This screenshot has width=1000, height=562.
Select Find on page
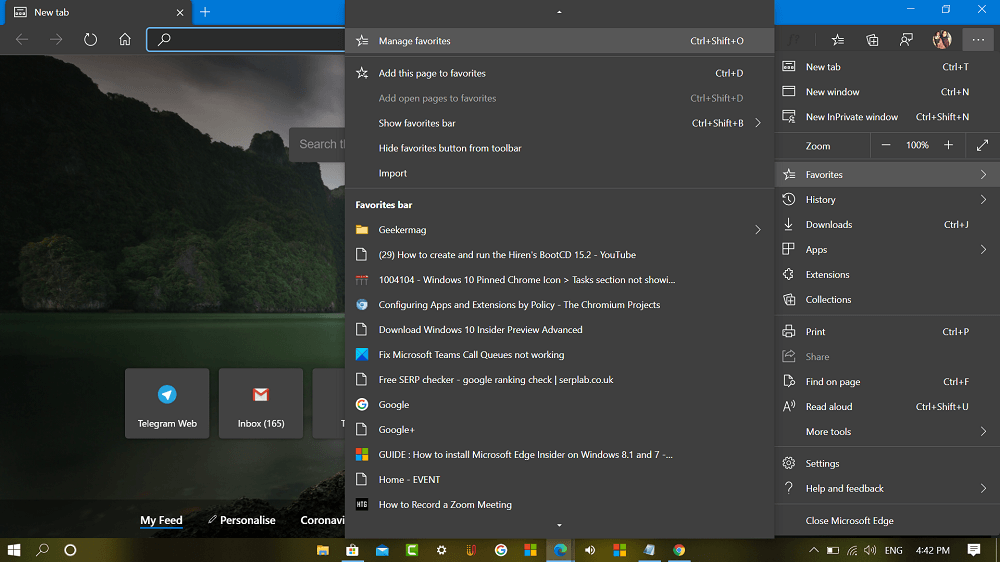coord(887,381)
